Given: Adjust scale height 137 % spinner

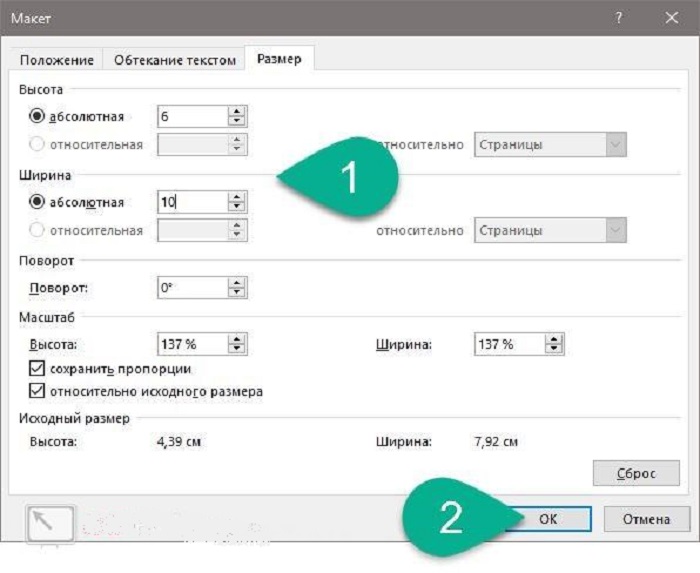Looking at the screenshot, I should (x=236, y=344).
